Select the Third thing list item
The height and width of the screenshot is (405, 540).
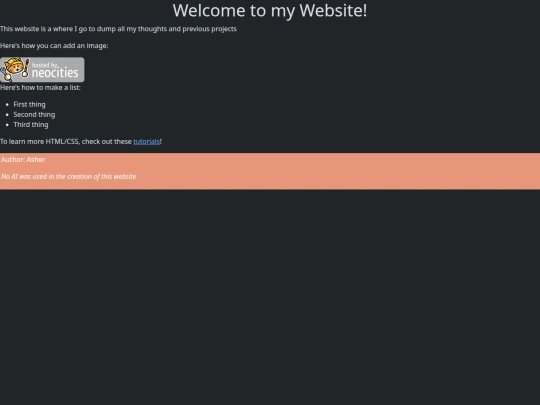[31, 125]
